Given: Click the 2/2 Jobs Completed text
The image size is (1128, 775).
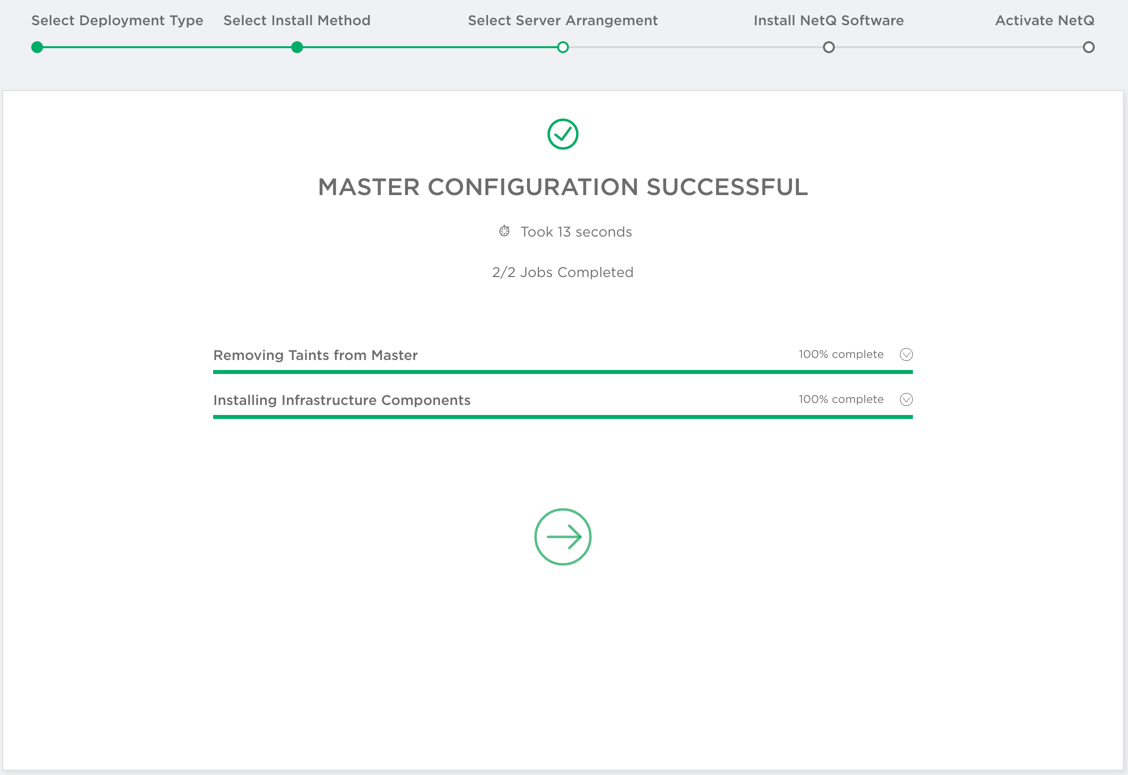Looking at the screenshot, I should pos(562,272).
